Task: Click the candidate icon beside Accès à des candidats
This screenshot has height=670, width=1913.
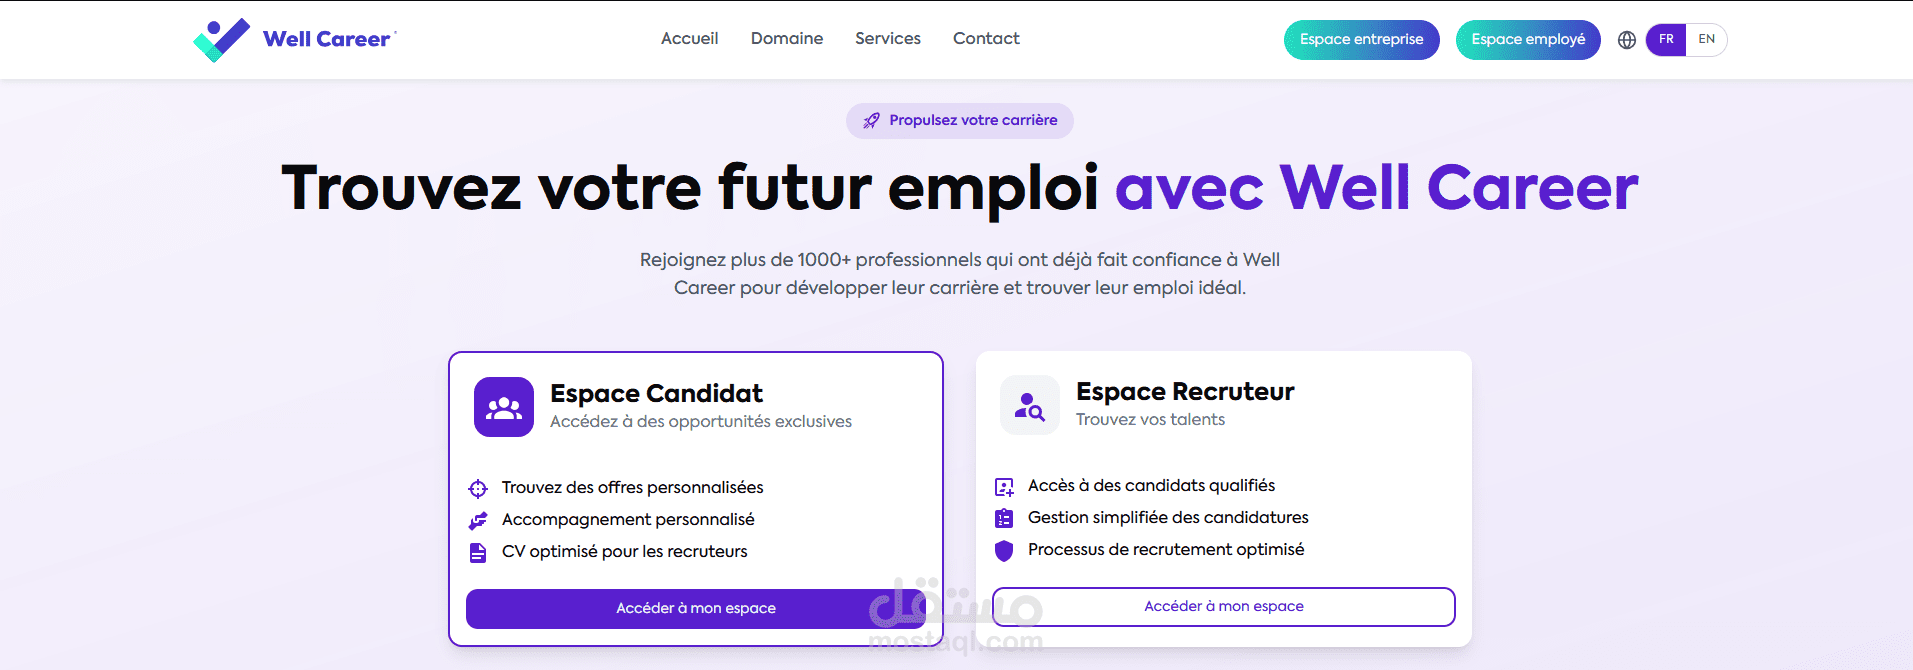Action: pyautogui.click(x=1004, y=487)
